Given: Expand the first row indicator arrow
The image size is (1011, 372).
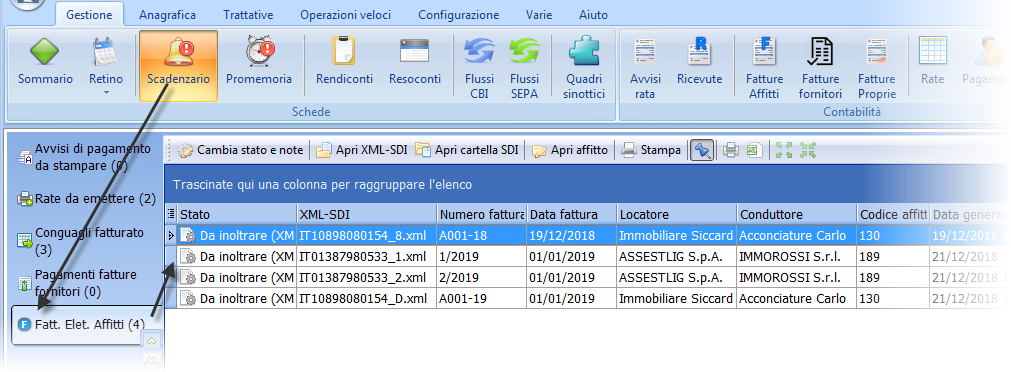Looking at the screenshot, I should [x=171, y=236].
